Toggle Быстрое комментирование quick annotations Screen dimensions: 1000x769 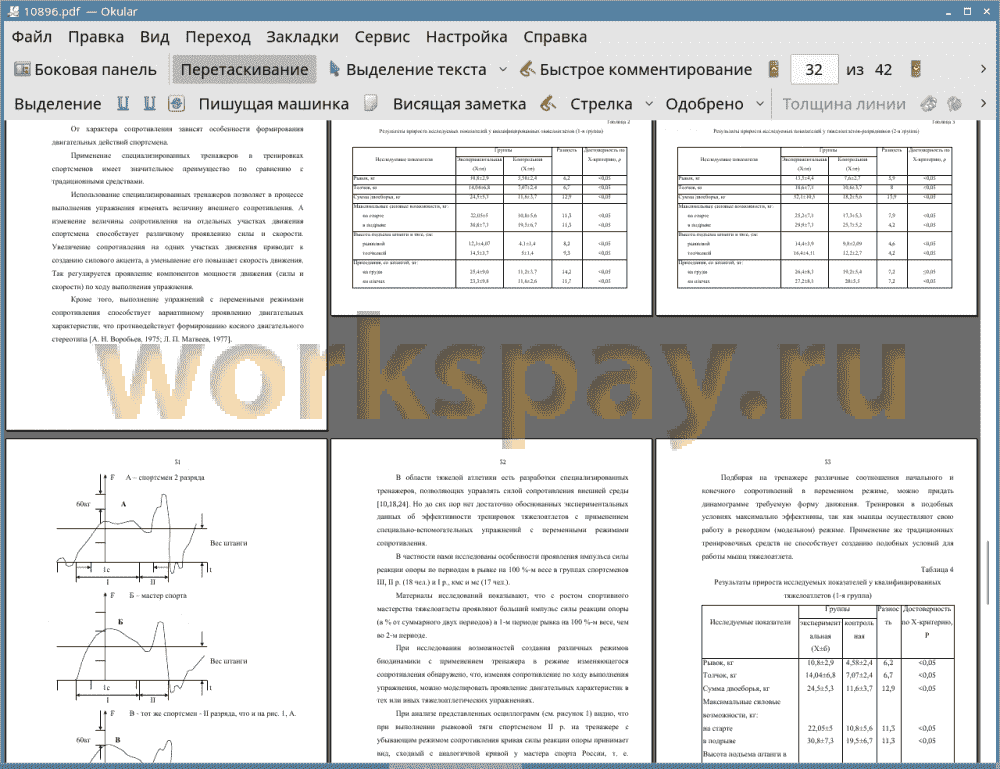tap(636, 70)
